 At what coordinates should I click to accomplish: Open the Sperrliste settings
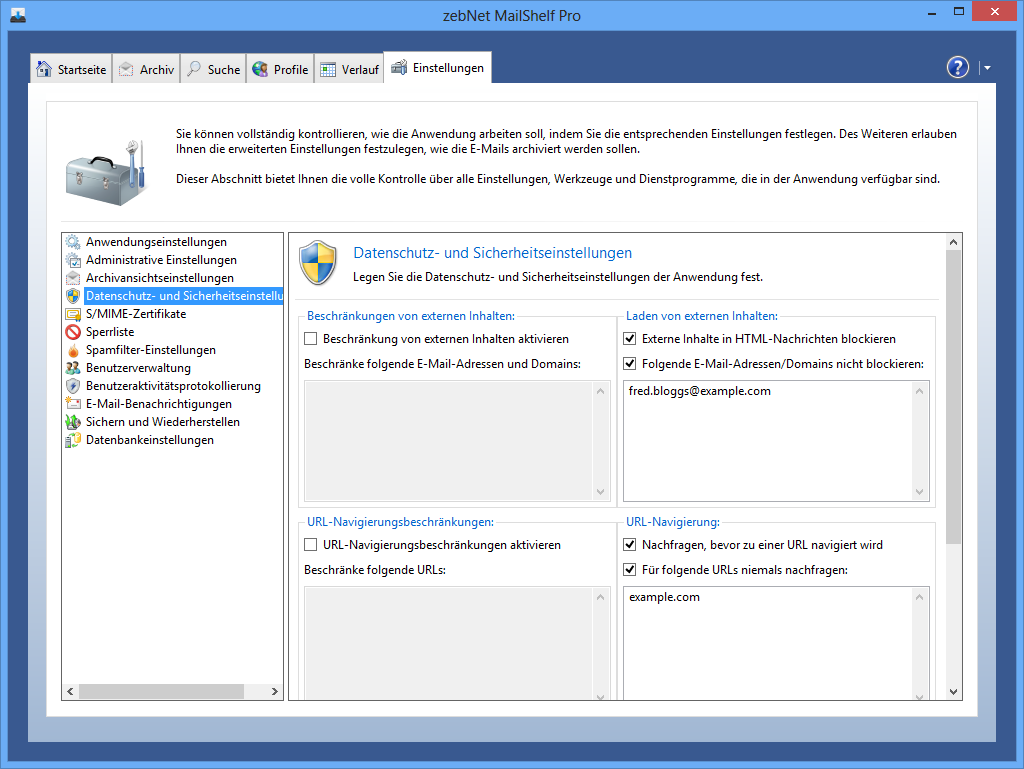[x=110, y=332]
